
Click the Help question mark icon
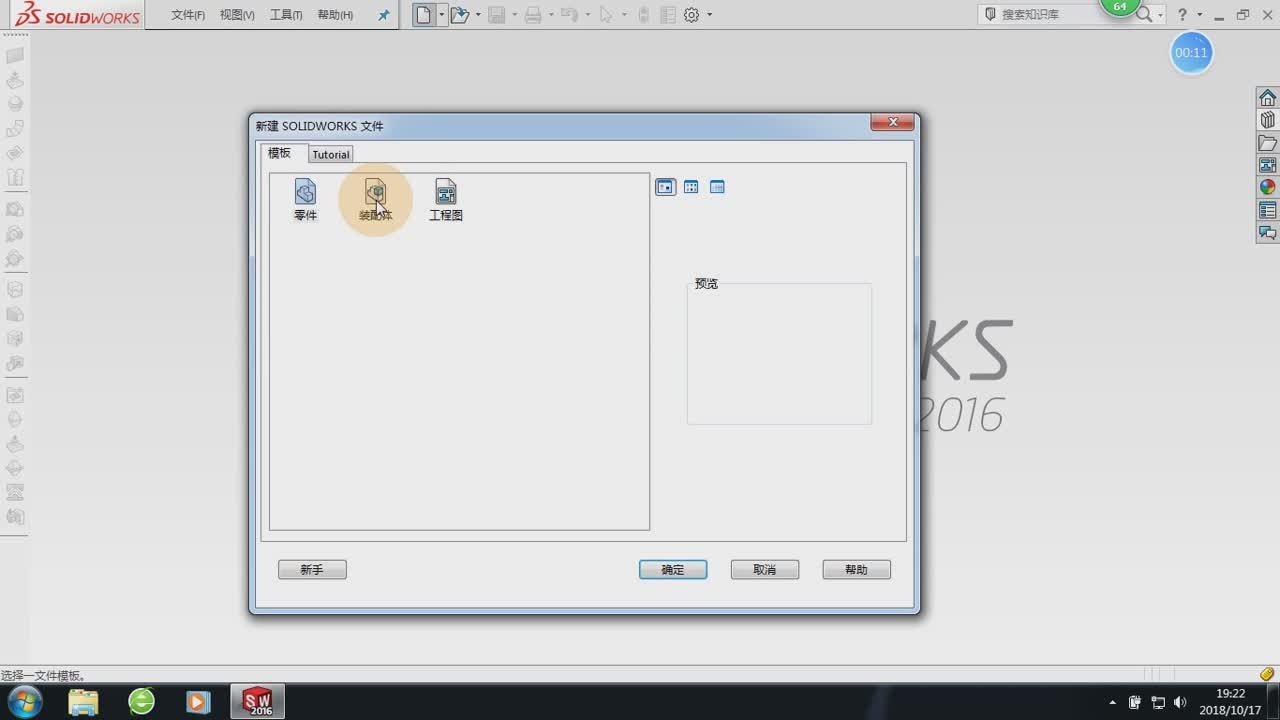pyautogui.click(x=1182, y=15)
